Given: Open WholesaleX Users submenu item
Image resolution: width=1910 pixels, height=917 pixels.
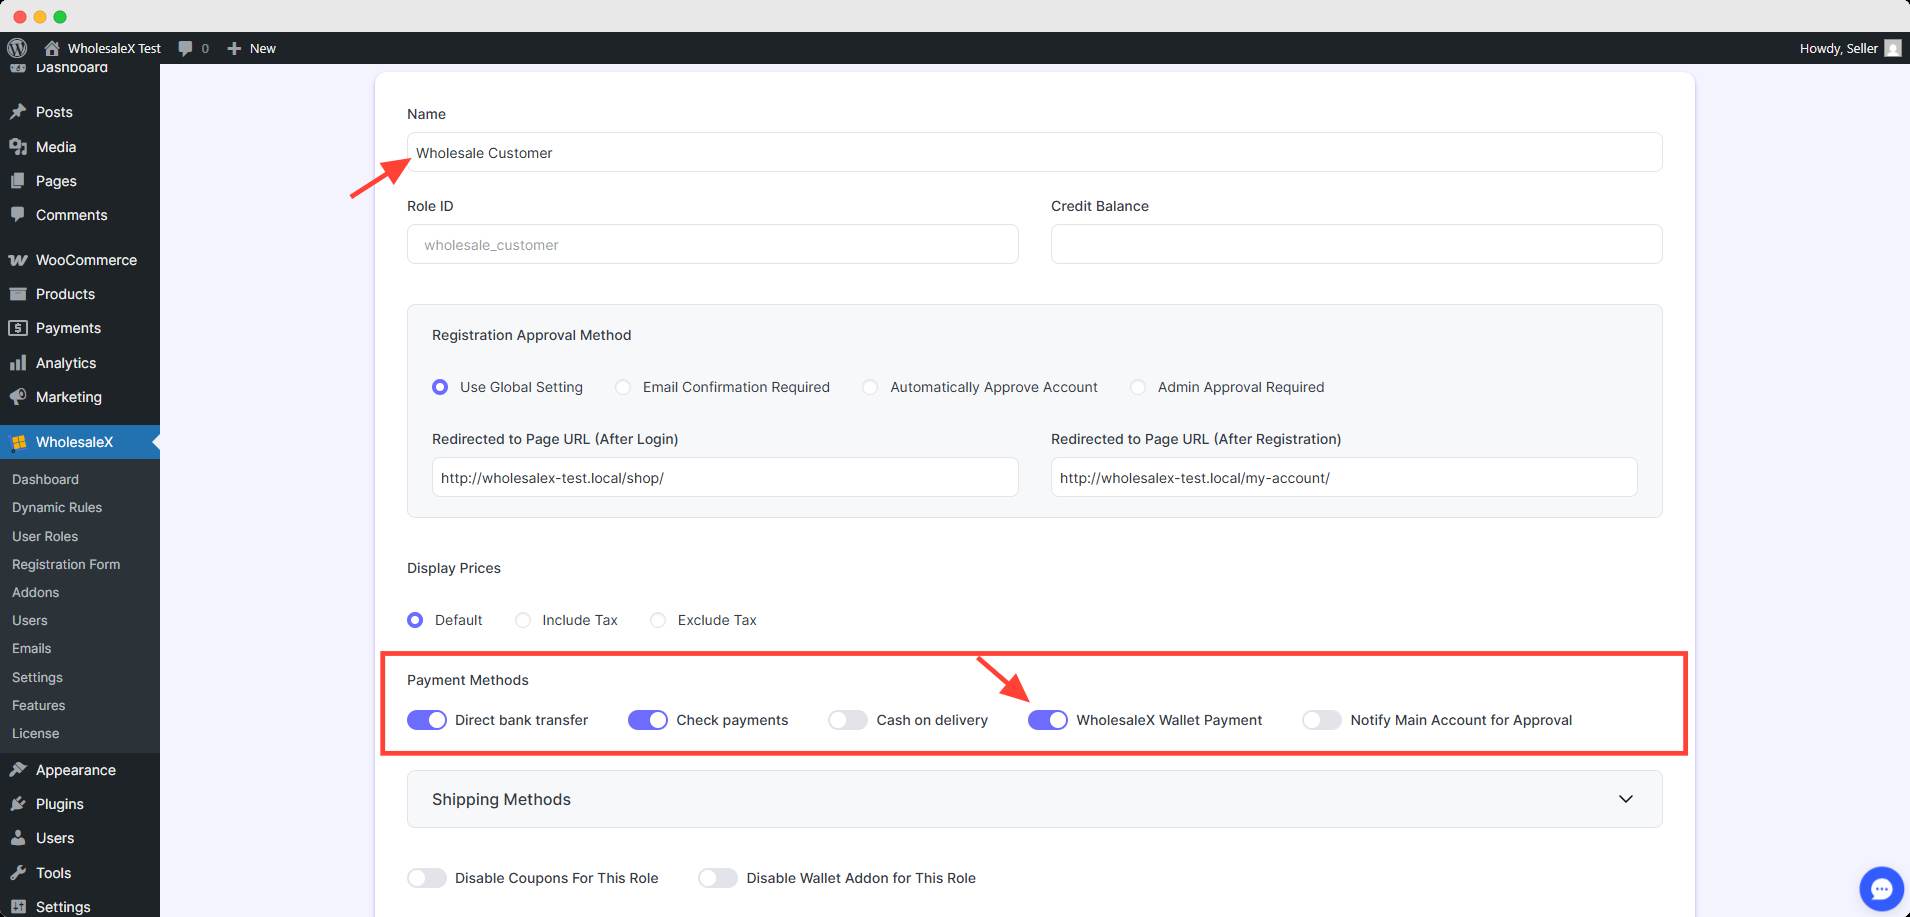Looking at the screenshot, I should (30, 621).
